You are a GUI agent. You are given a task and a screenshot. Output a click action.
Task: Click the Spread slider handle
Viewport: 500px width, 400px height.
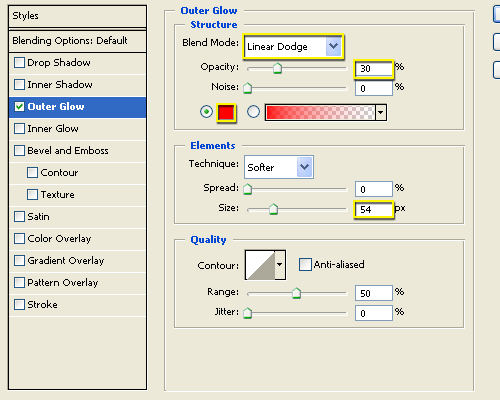(247, 189)
